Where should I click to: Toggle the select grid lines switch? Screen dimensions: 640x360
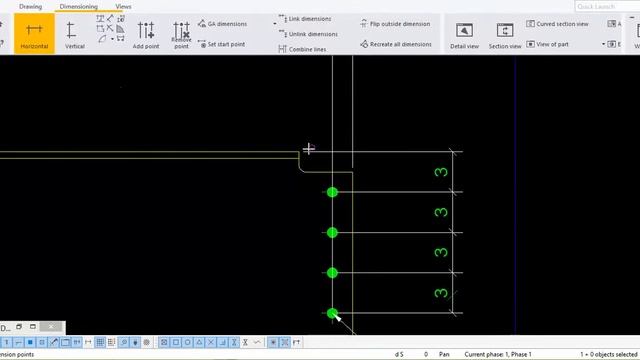(x=111, y=342)
